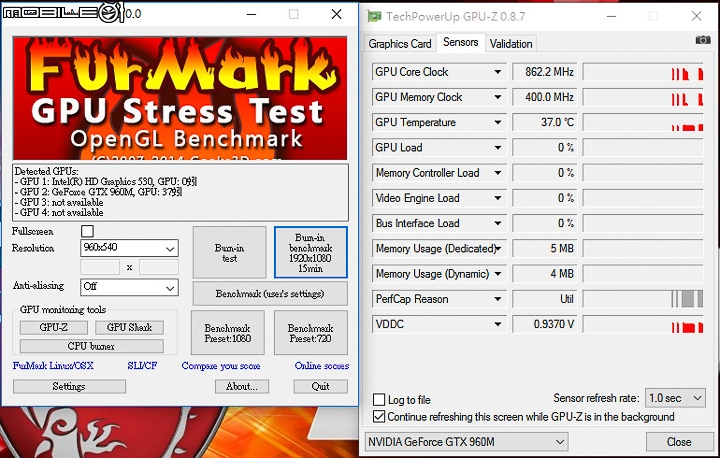The height and width of the screenshot is (458, 720).
Task: Open the Bus Interface Load dropdown
Action: tap(497, 224)
